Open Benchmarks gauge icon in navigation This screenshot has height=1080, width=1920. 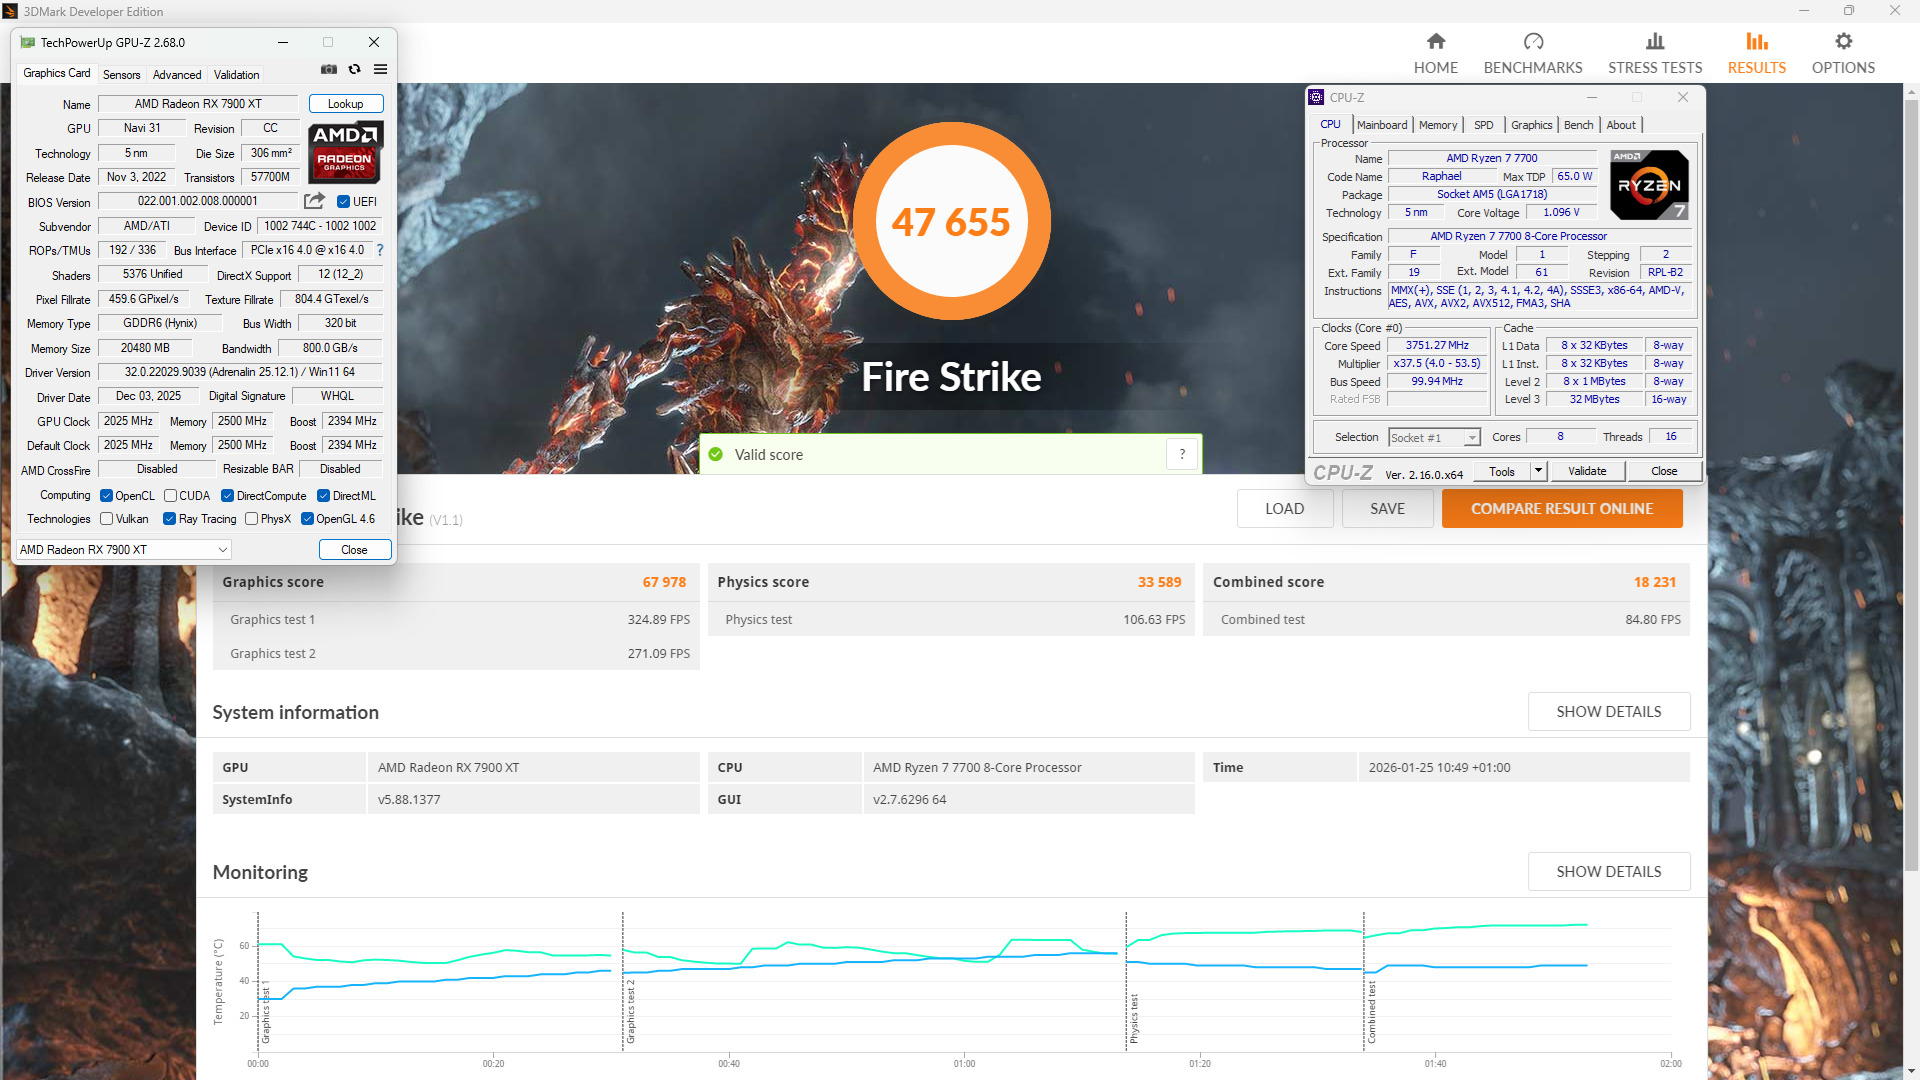click(x=1532, y=41)
